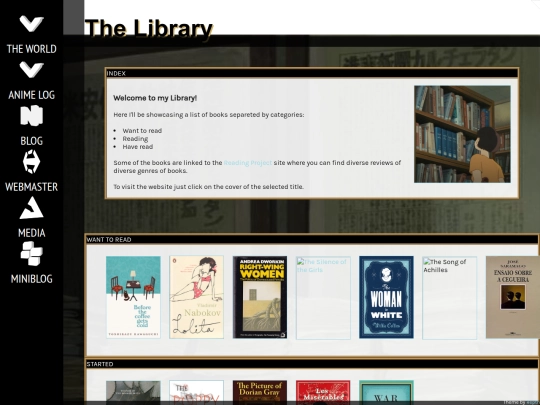Screen dimensions: 540x405
Task: Visit the Miniblog page
Action: (31, 279)
